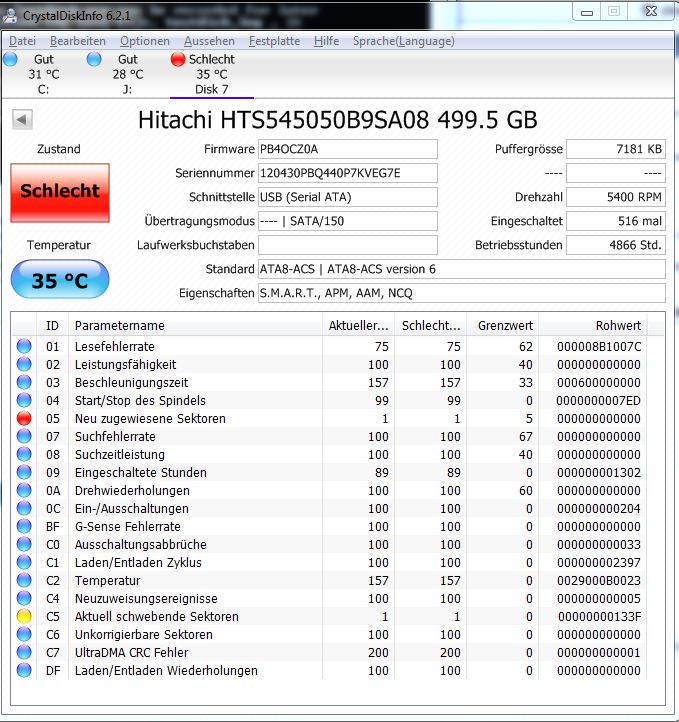The width and height of the screenshot is (679, 722).
Task: Click the Schlecht... column header
Action: coord(431,326)
